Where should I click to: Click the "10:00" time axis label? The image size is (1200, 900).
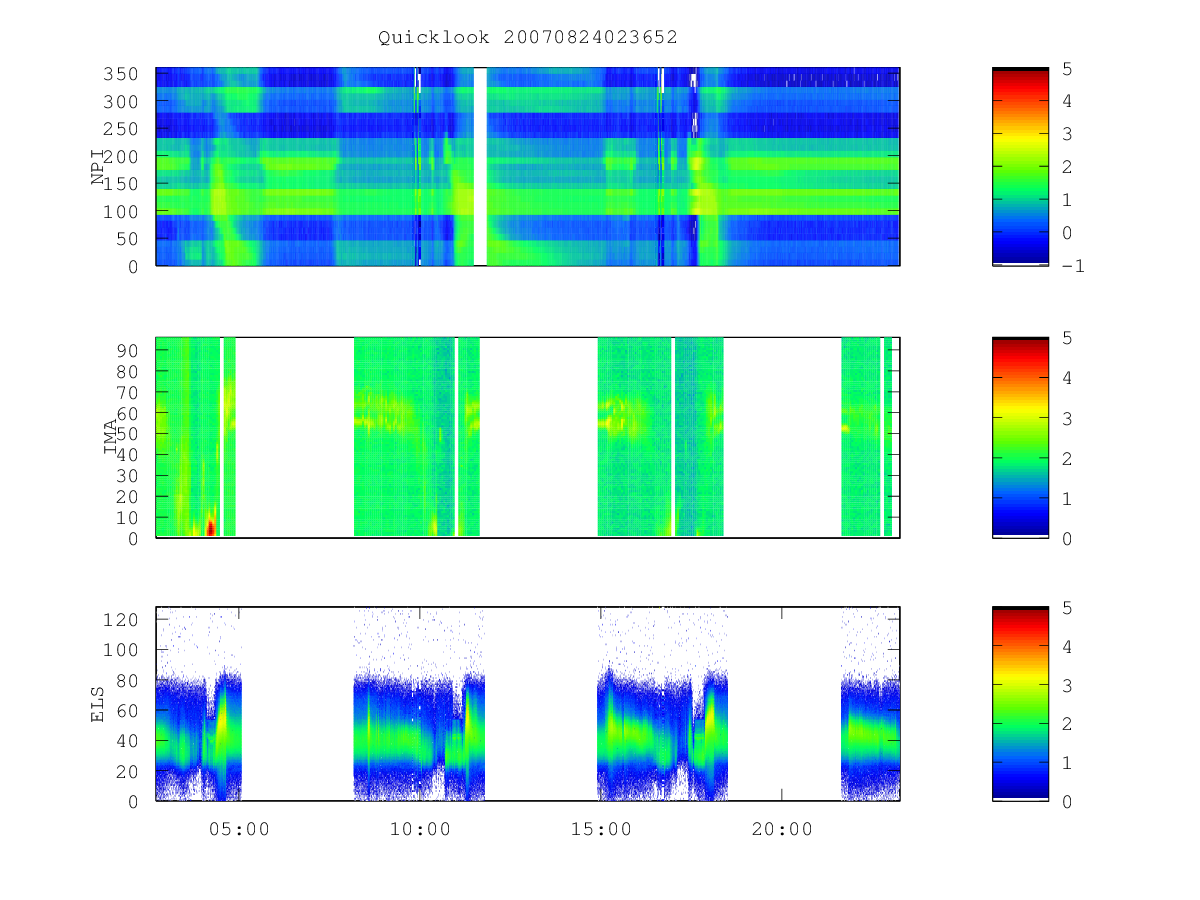pos(419,829)
